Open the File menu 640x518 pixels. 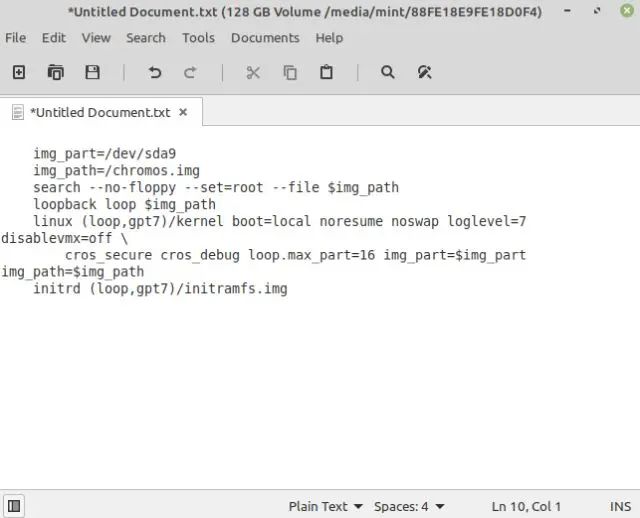point(16,38)
